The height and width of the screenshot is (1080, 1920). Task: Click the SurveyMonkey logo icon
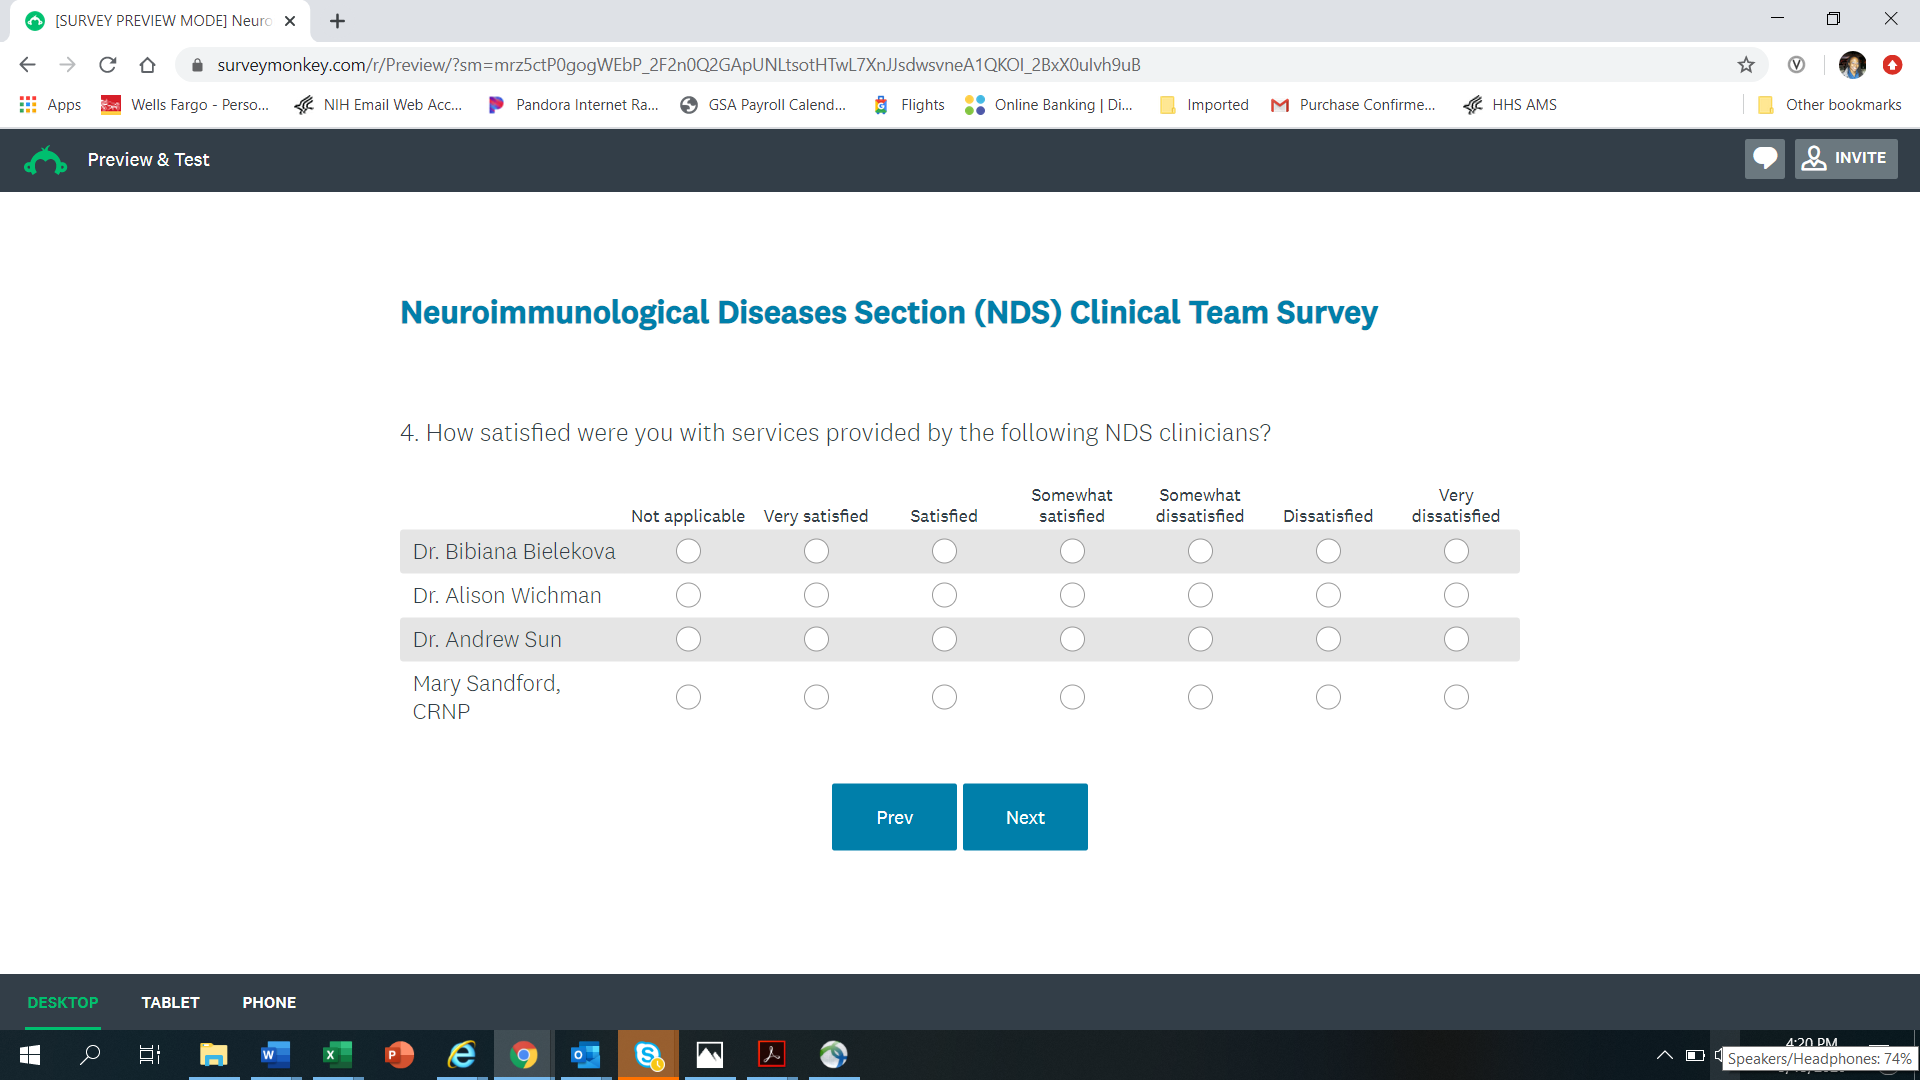(45, 160)
